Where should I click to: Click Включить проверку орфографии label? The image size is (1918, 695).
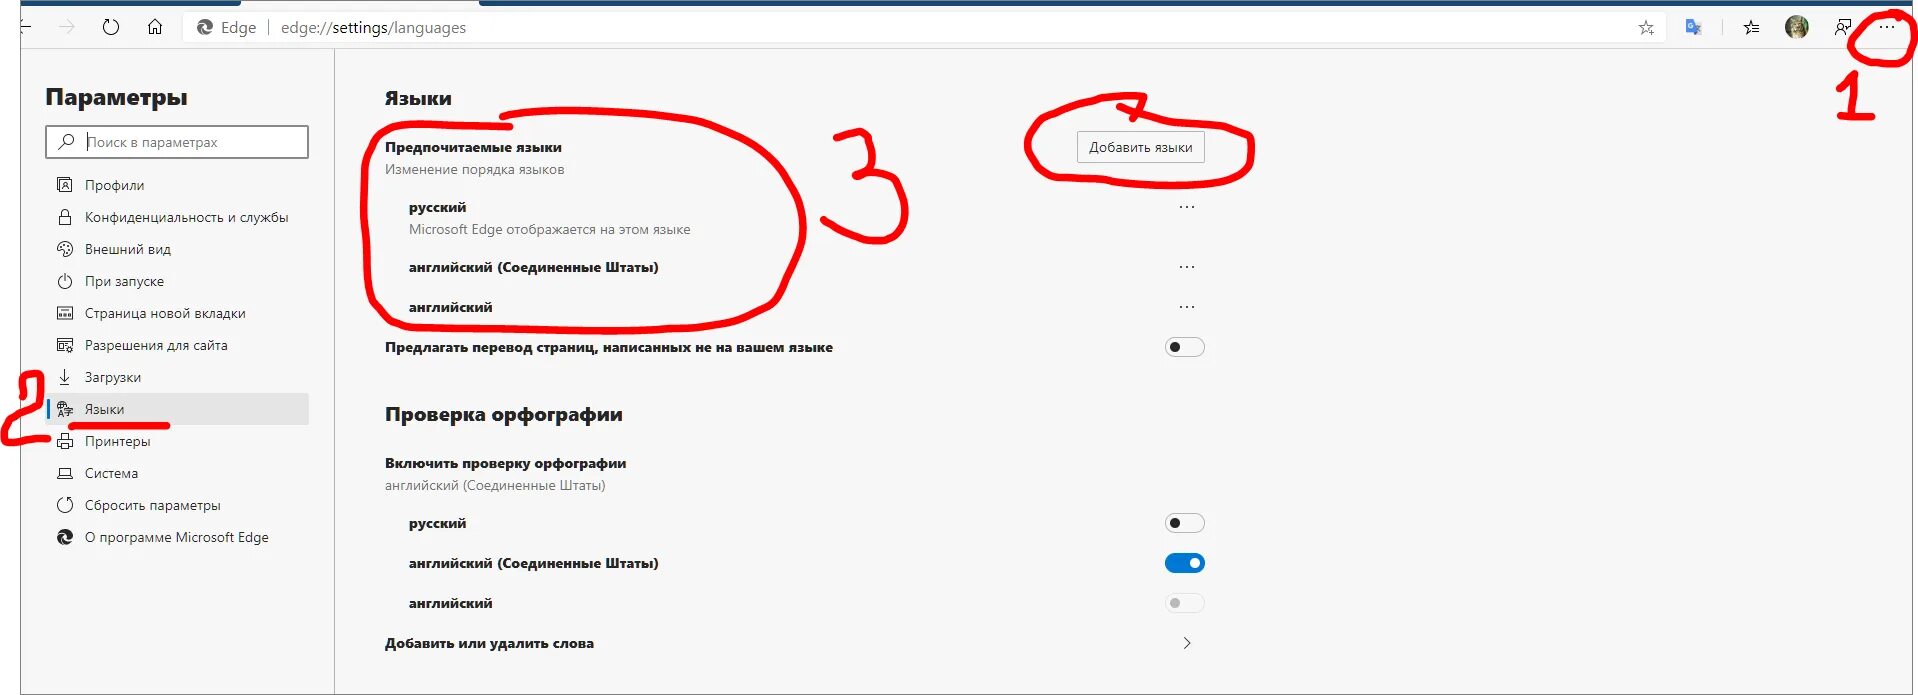505,463
